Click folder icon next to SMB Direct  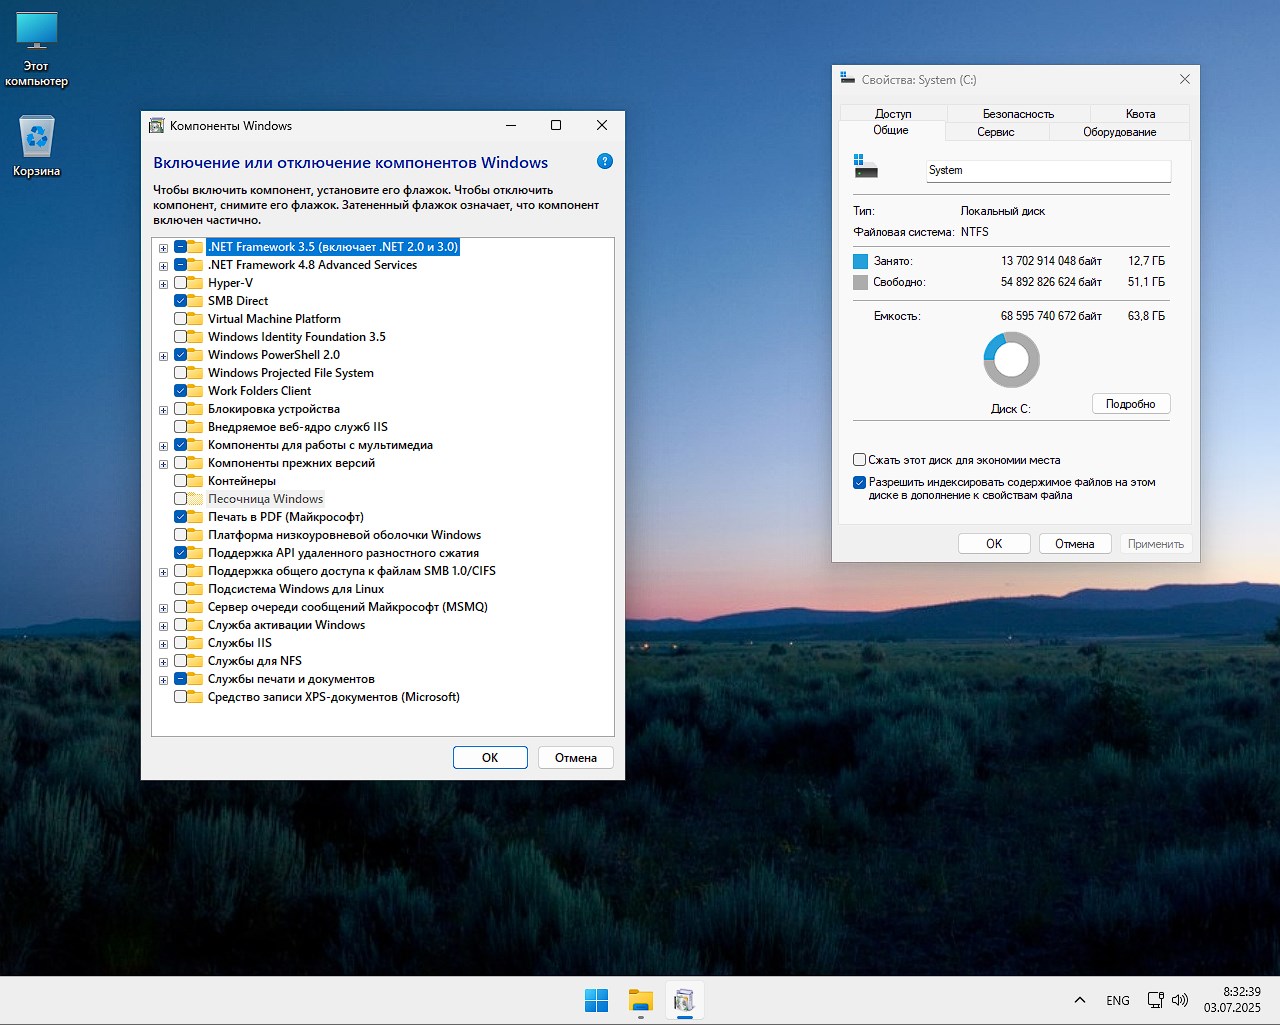195,301
